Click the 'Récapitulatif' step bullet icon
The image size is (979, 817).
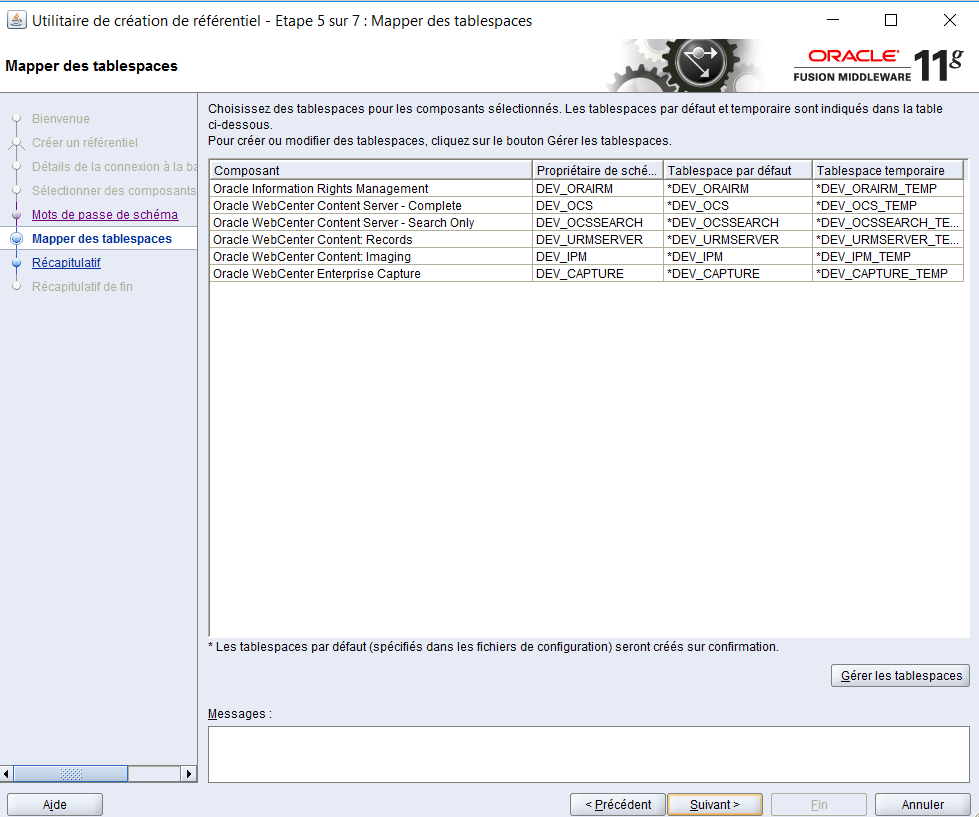(16, 263)
